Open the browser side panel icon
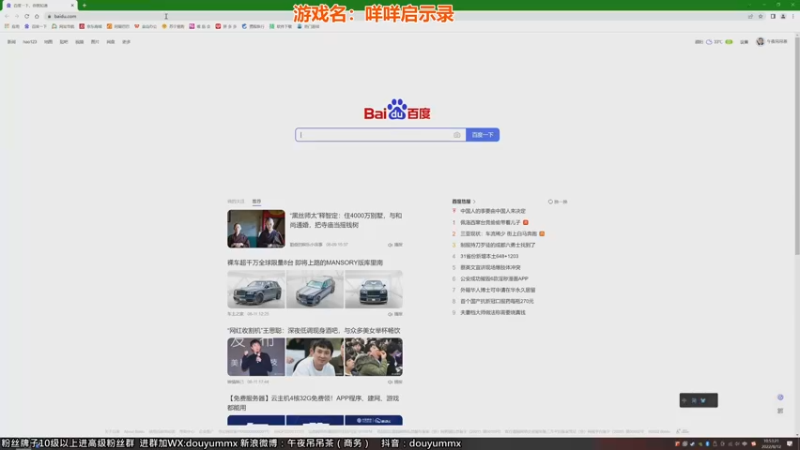Viewport: 800px width, 450px height. click(773, 16)
